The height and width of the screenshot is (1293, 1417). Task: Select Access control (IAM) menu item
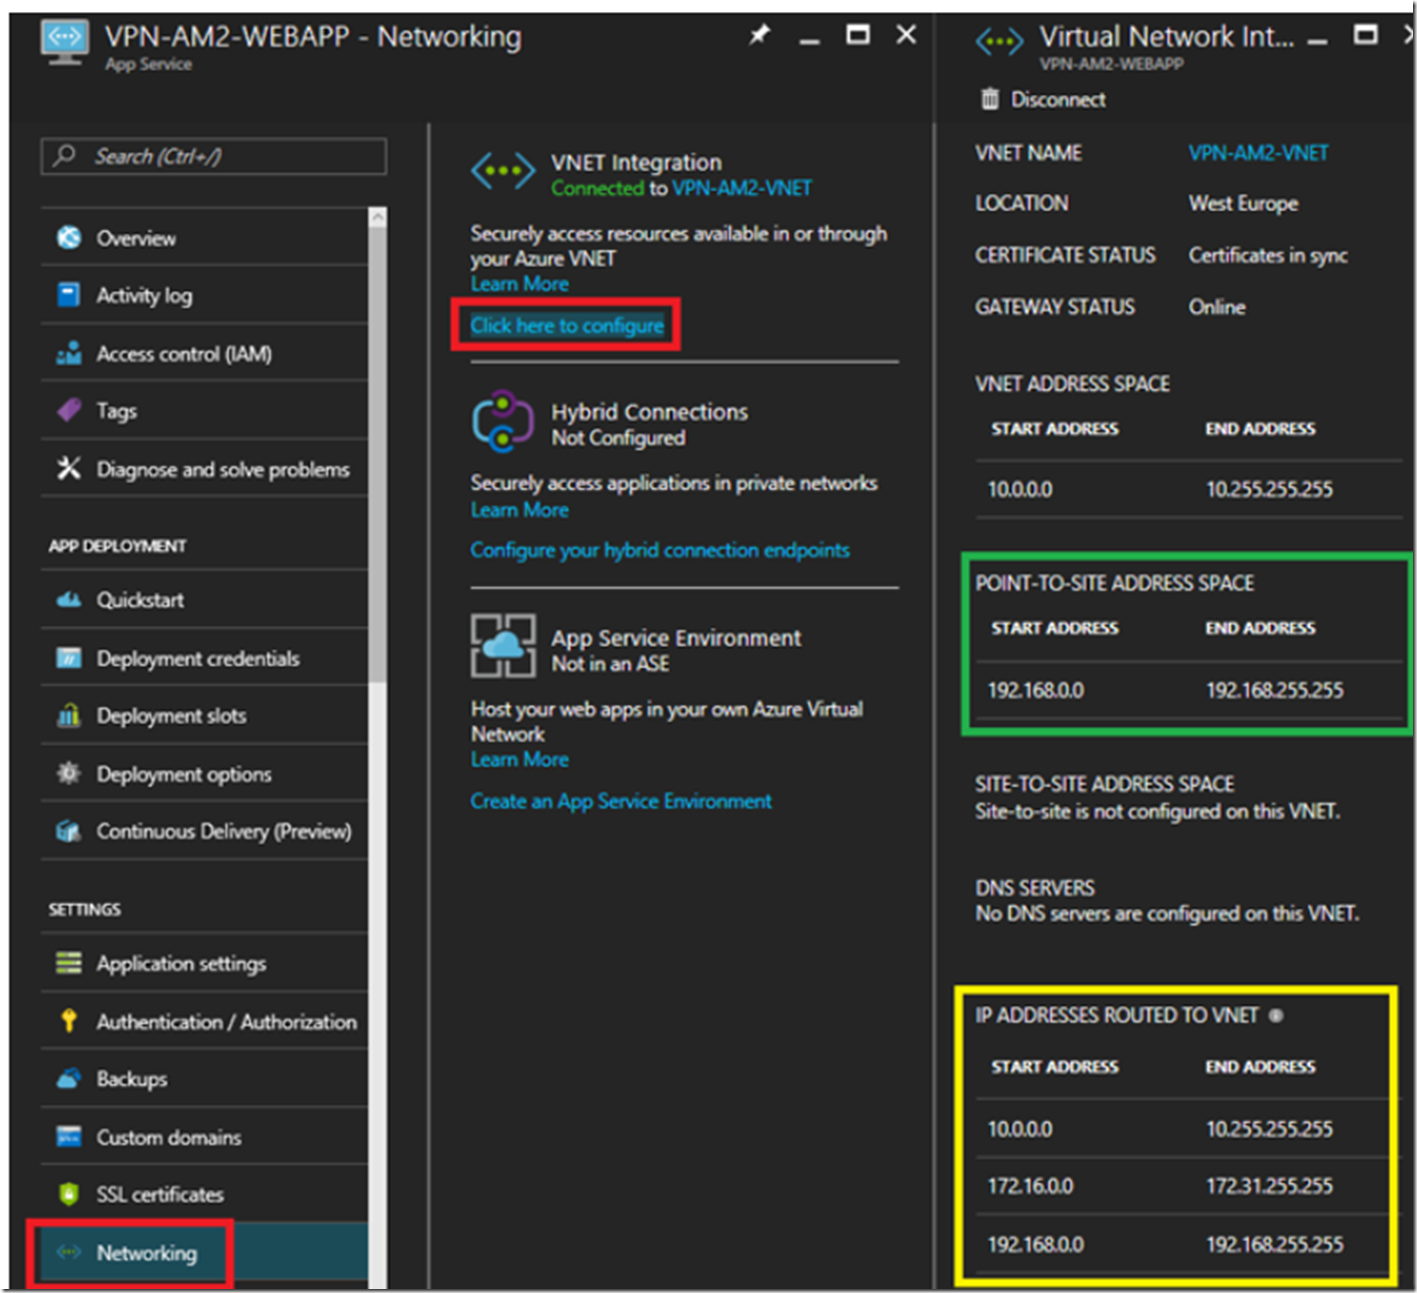204,353
